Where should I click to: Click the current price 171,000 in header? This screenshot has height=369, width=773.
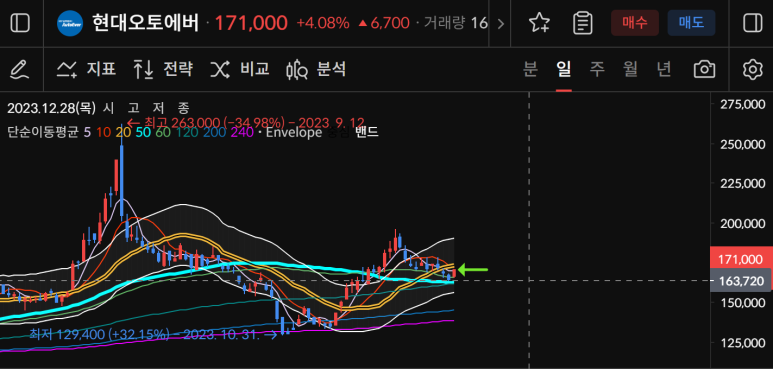click(251, 23)
